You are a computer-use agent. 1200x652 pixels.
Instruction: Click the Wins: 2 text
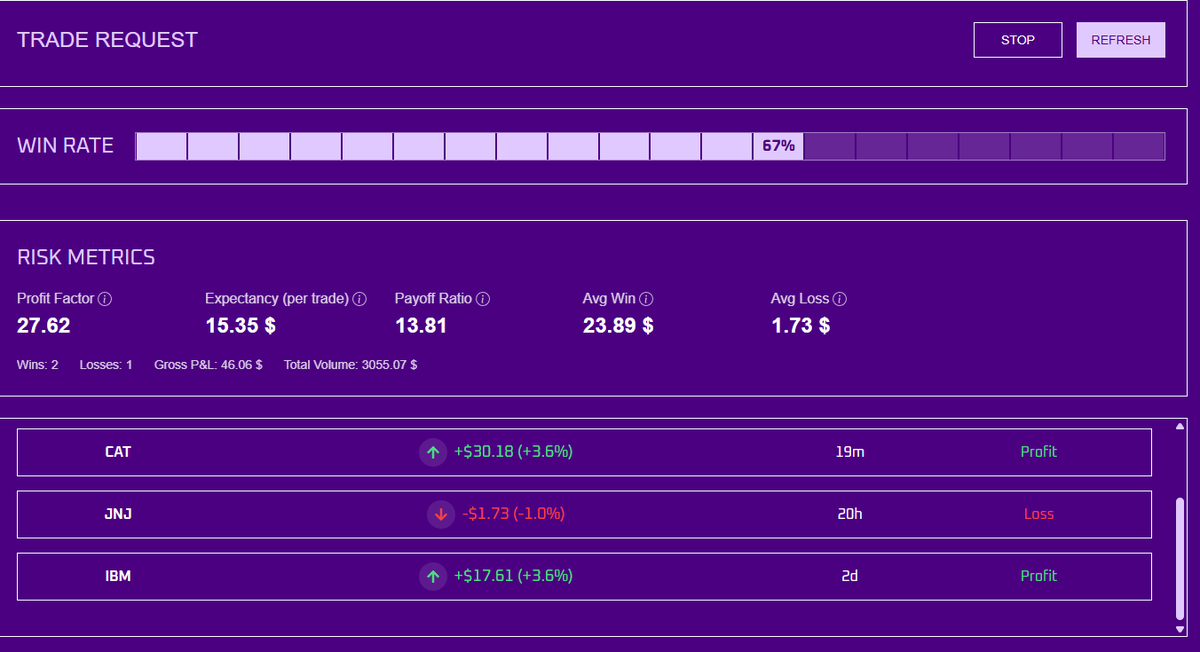pyautogui.click(x=38, y=365)
